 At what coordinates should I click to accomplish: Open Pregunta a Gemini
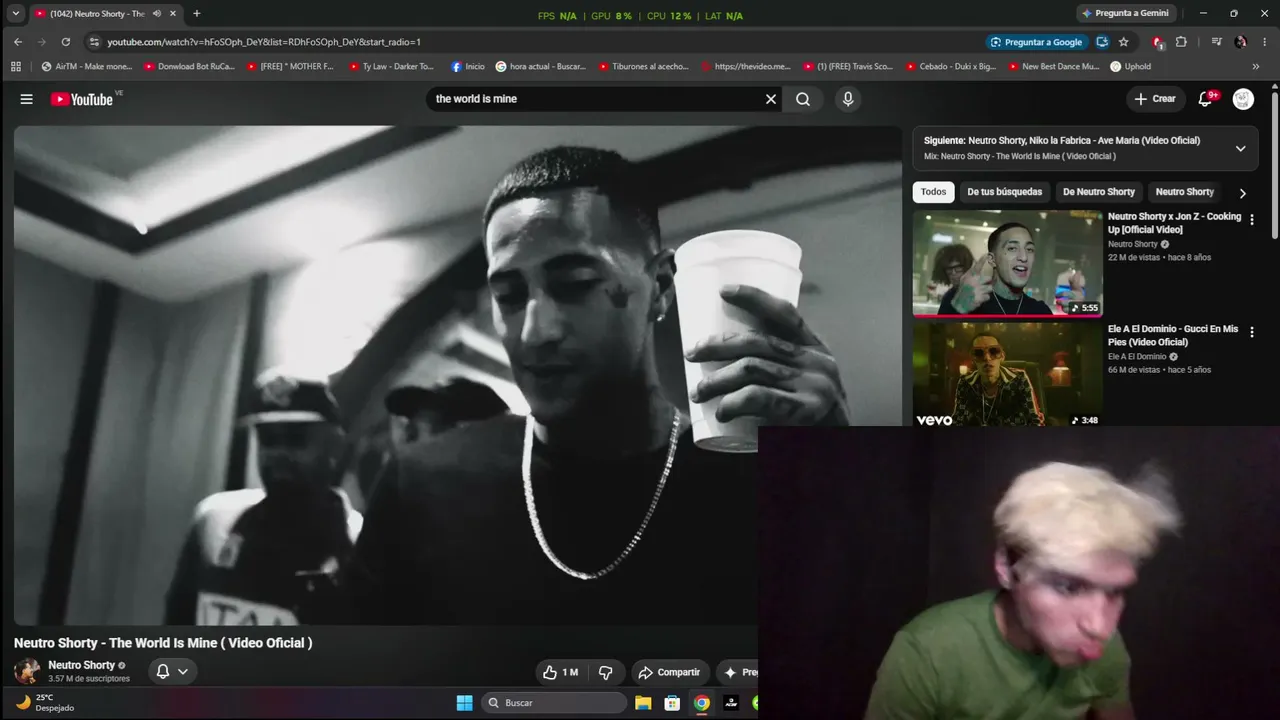[1125, 13]
